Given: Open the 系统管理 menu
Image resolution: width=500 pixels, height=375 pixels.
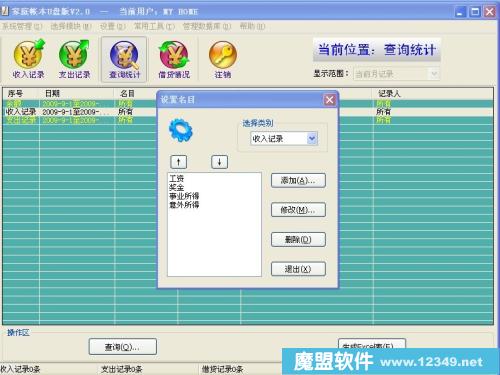Looking at the screenshot, I should point(22,26).
